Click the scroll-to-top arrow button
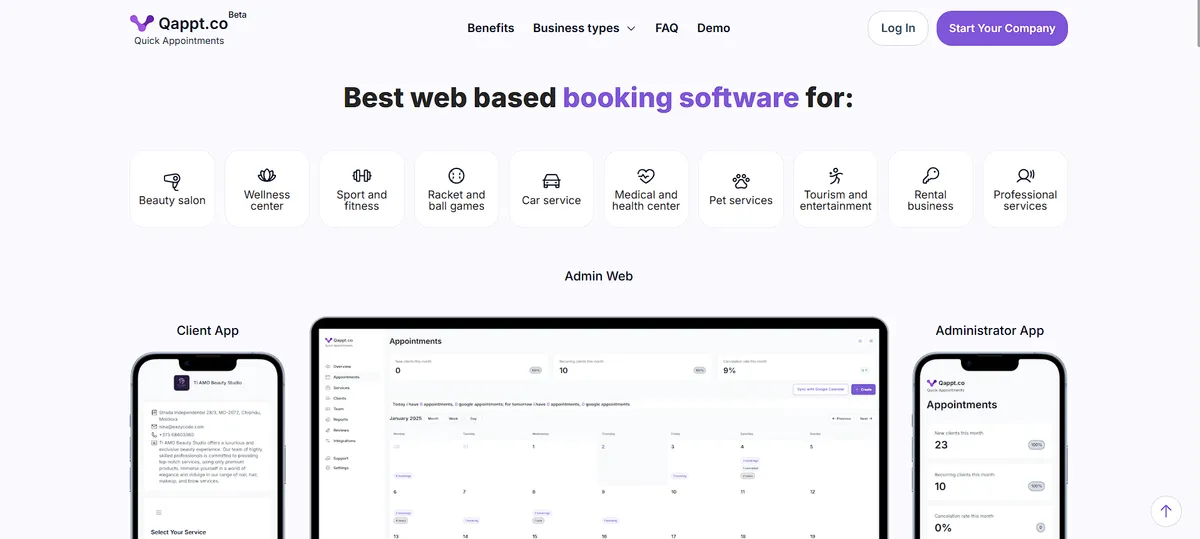The image size is (1200, 539). coord(1166,511)
